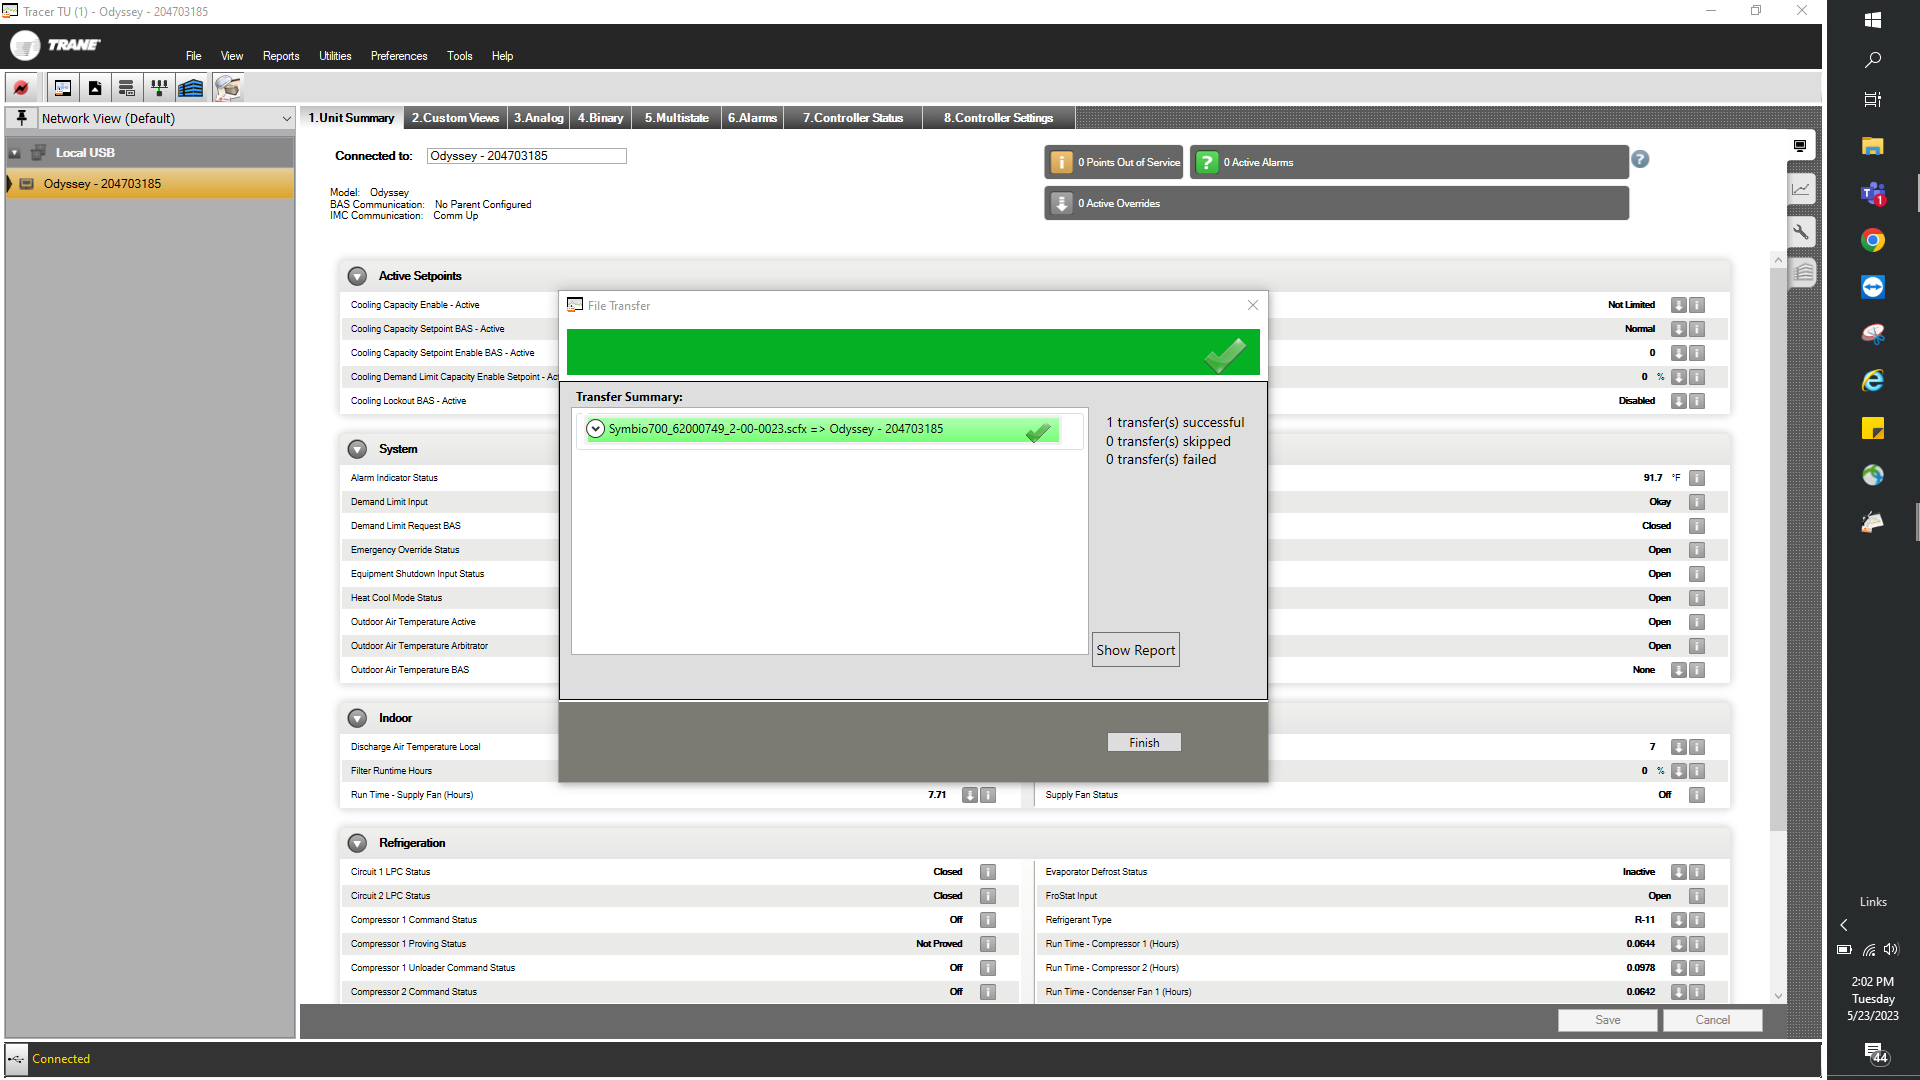Switch to the 7.Controller Status tab
Viewport: 1920px width, 1080px height.
pos(853,118)
